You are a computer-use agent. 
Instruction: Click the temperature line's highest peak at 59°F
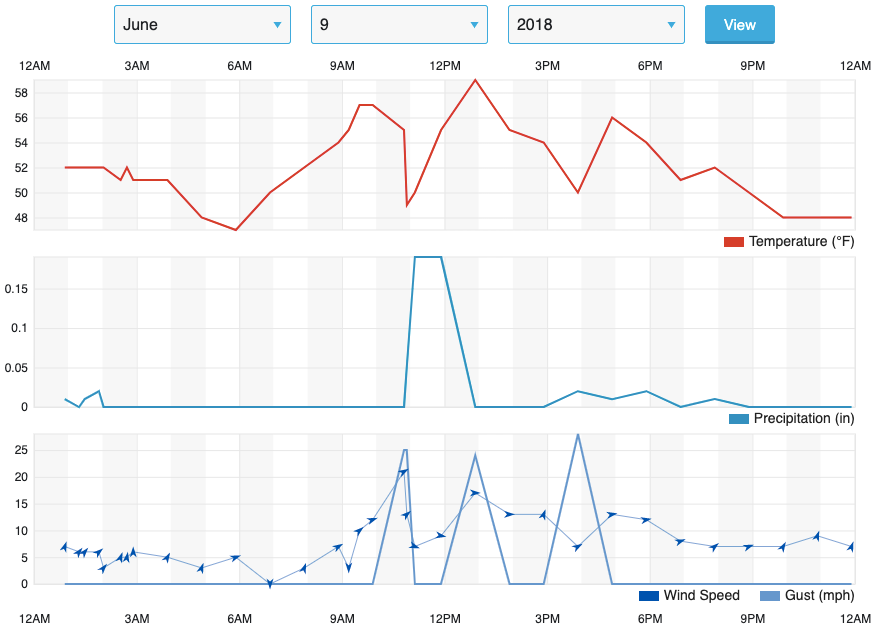[475, 80]
